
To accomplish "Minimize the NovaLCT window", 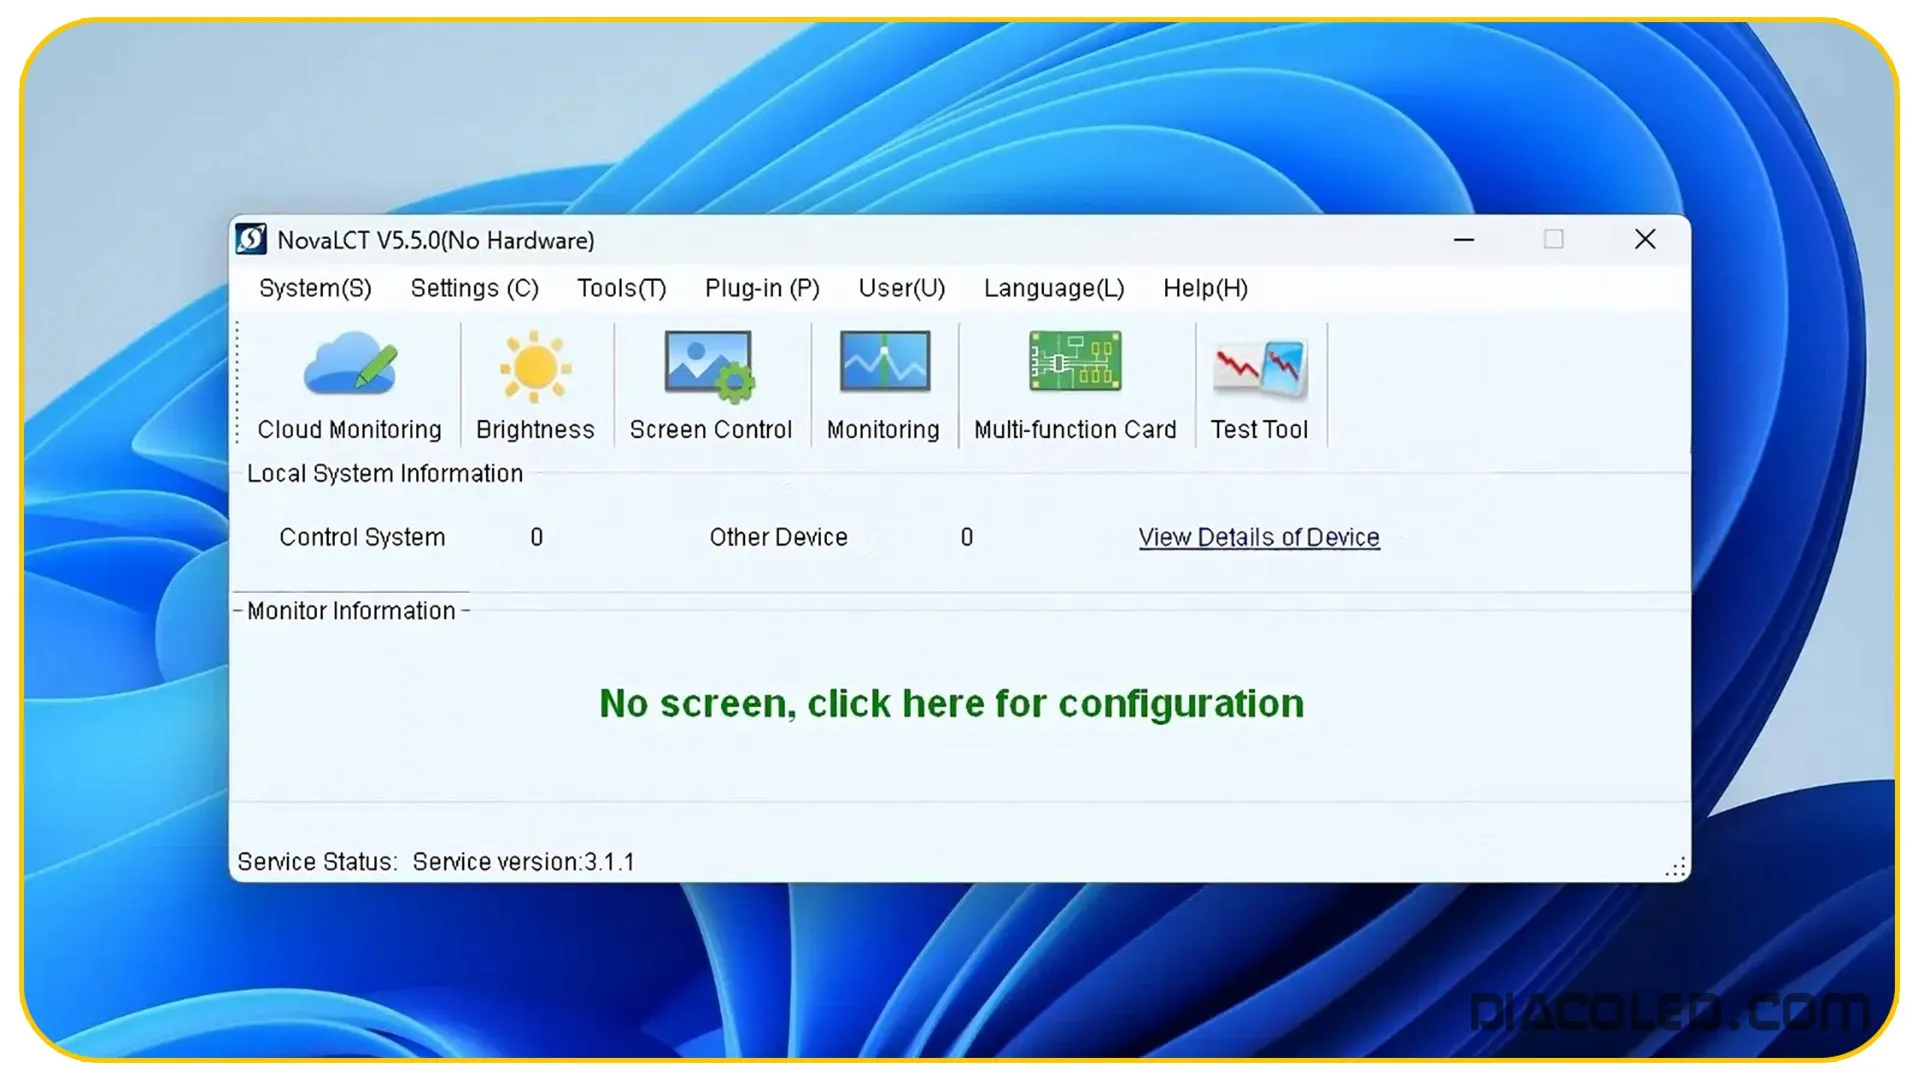I will [1464, 239].
